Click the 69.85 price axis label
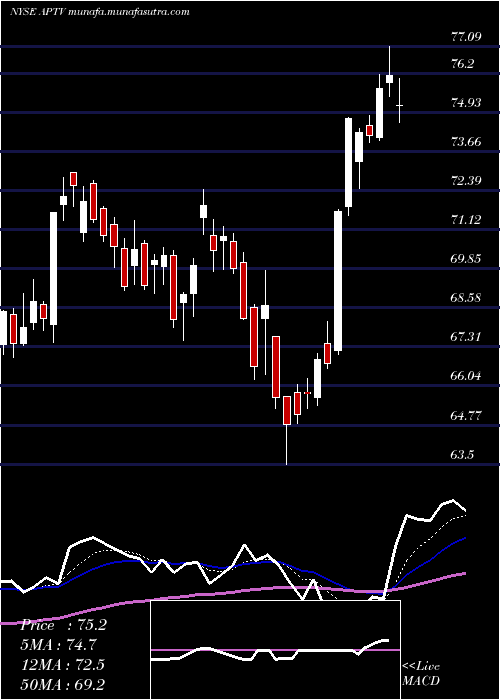The image size is (500, 700). coord(467,259)
